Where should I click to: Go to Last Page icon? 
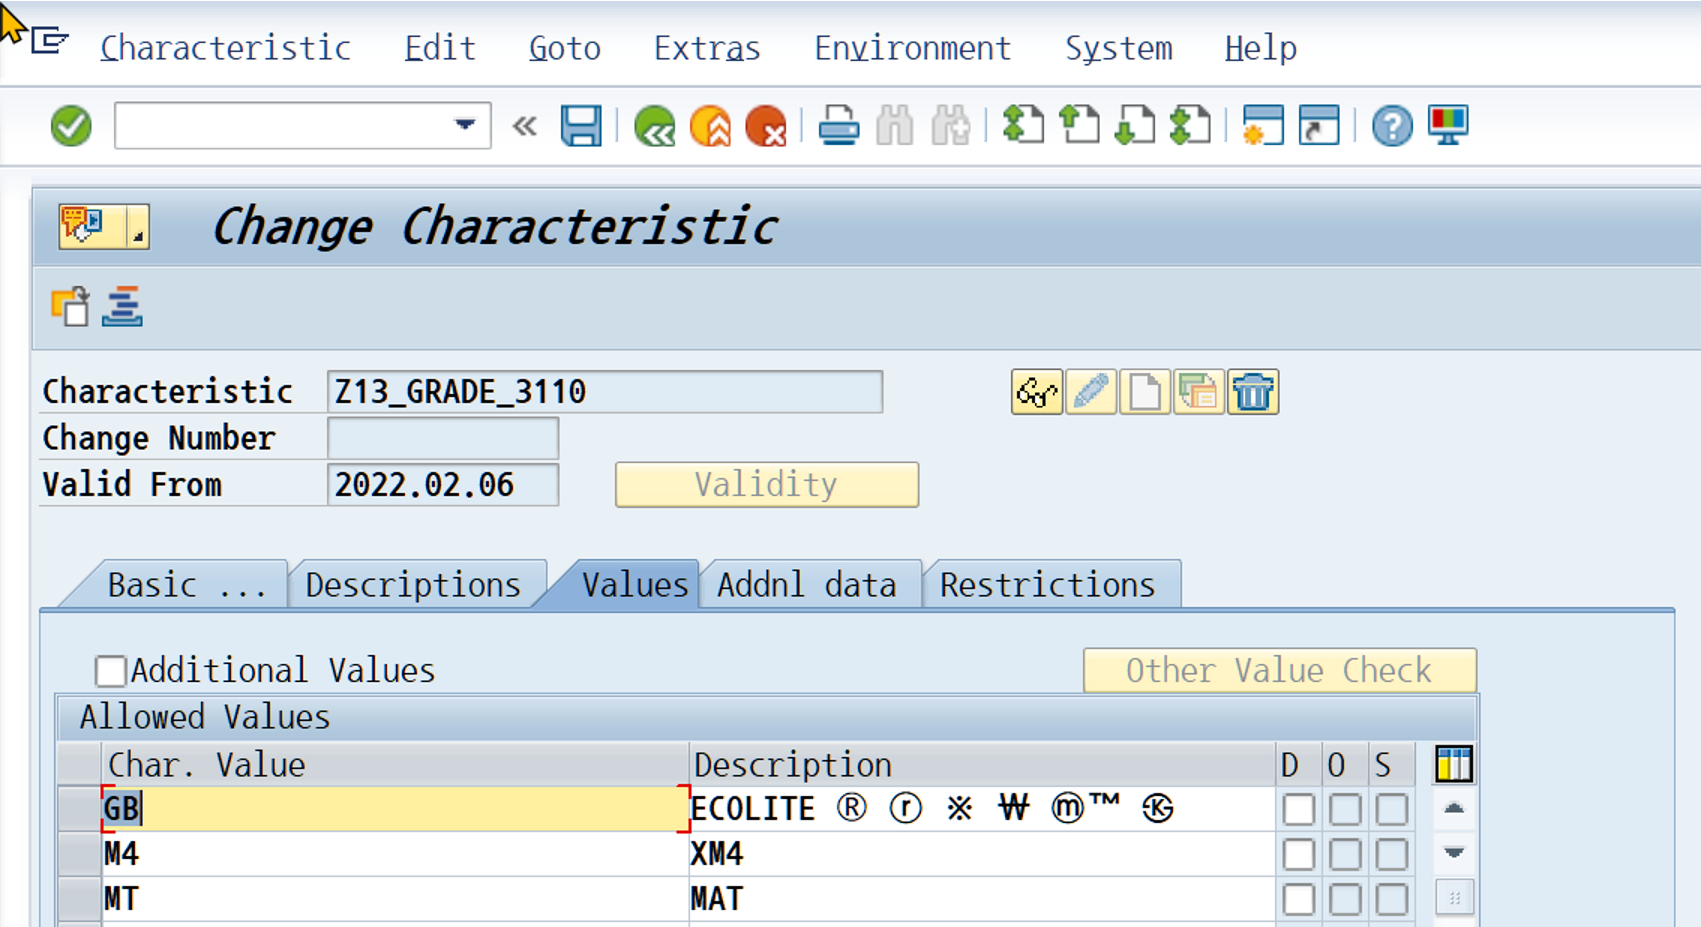tap(1190, 126)
